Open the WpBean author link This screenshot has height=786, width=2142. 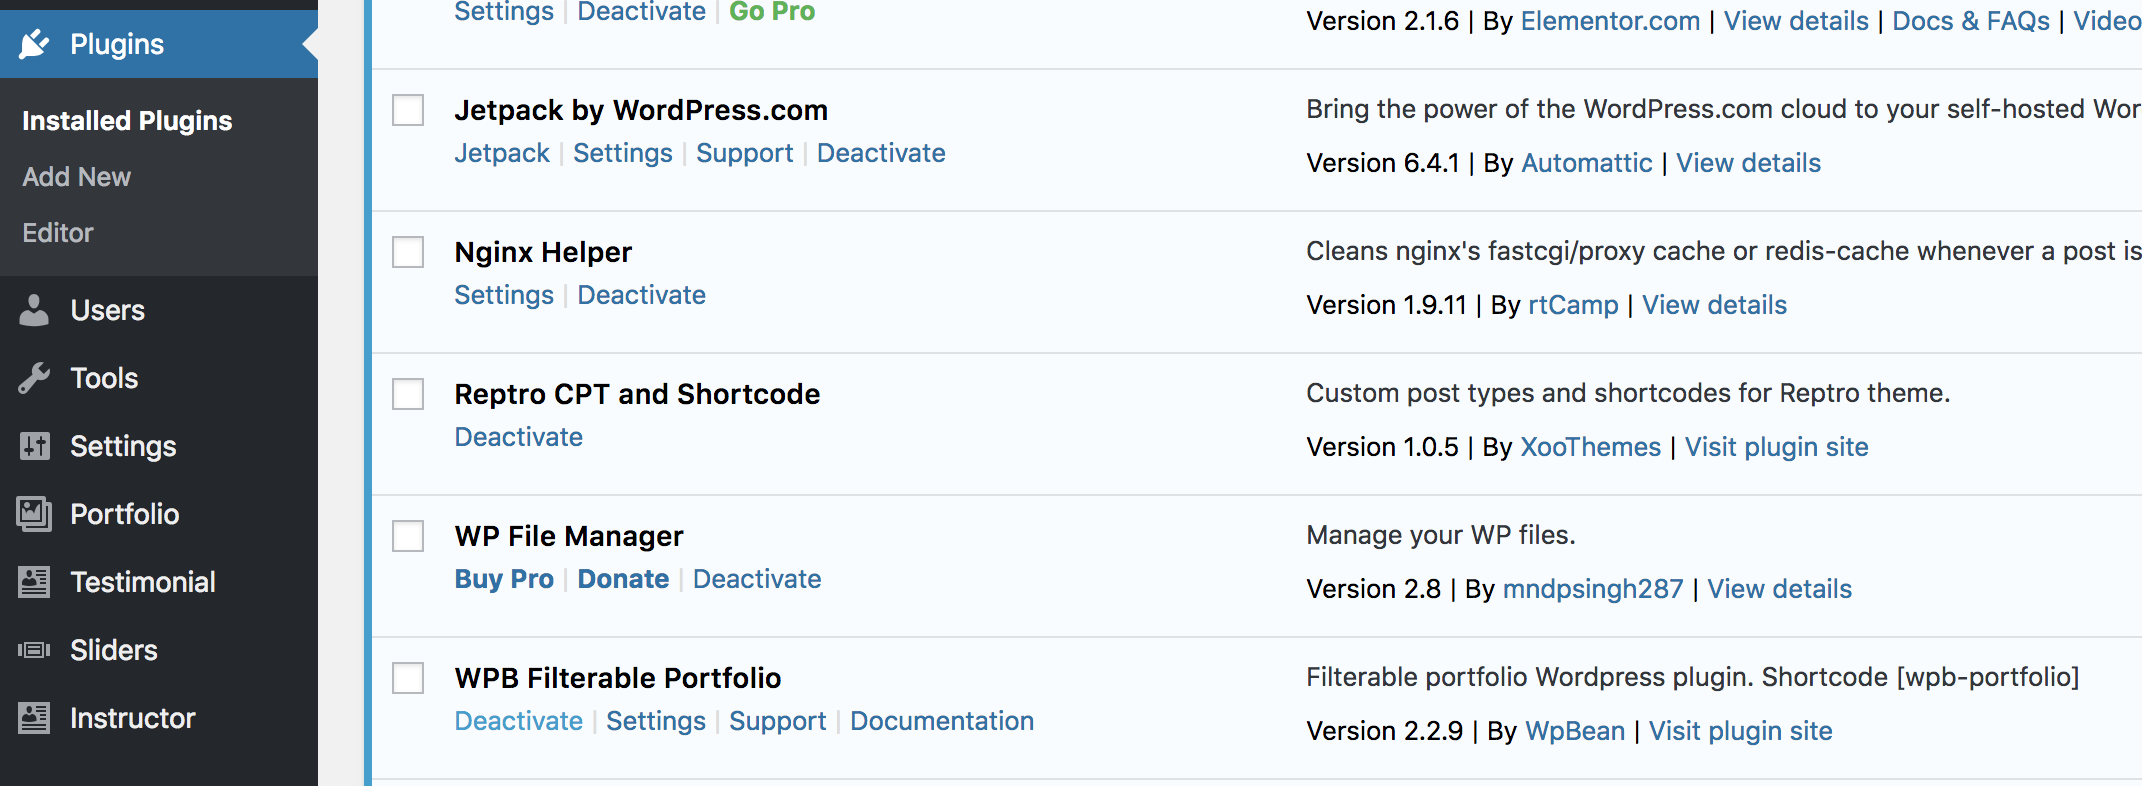[x=1575, y=731]
